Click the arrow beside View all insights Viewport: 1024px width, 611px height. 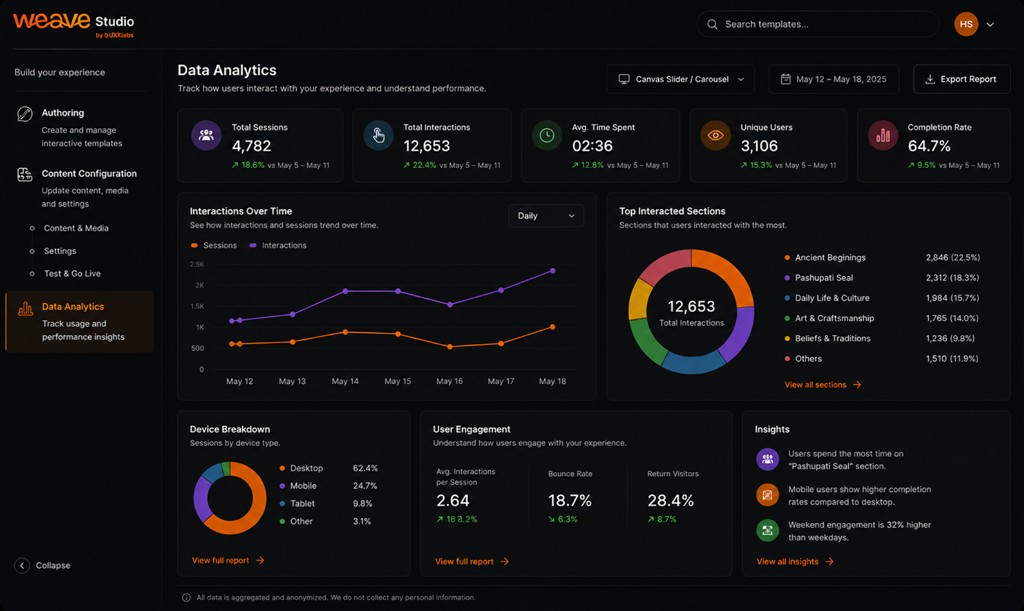point(829,561)
